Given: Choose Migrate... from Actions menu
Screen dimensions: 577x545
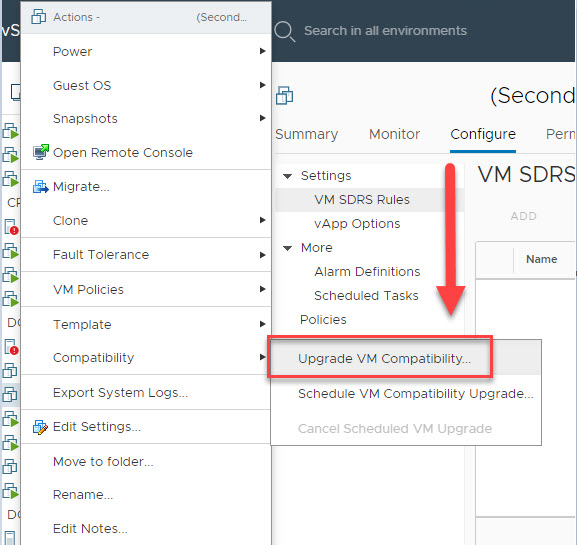Looking at the screenshot, I should 146,187.
